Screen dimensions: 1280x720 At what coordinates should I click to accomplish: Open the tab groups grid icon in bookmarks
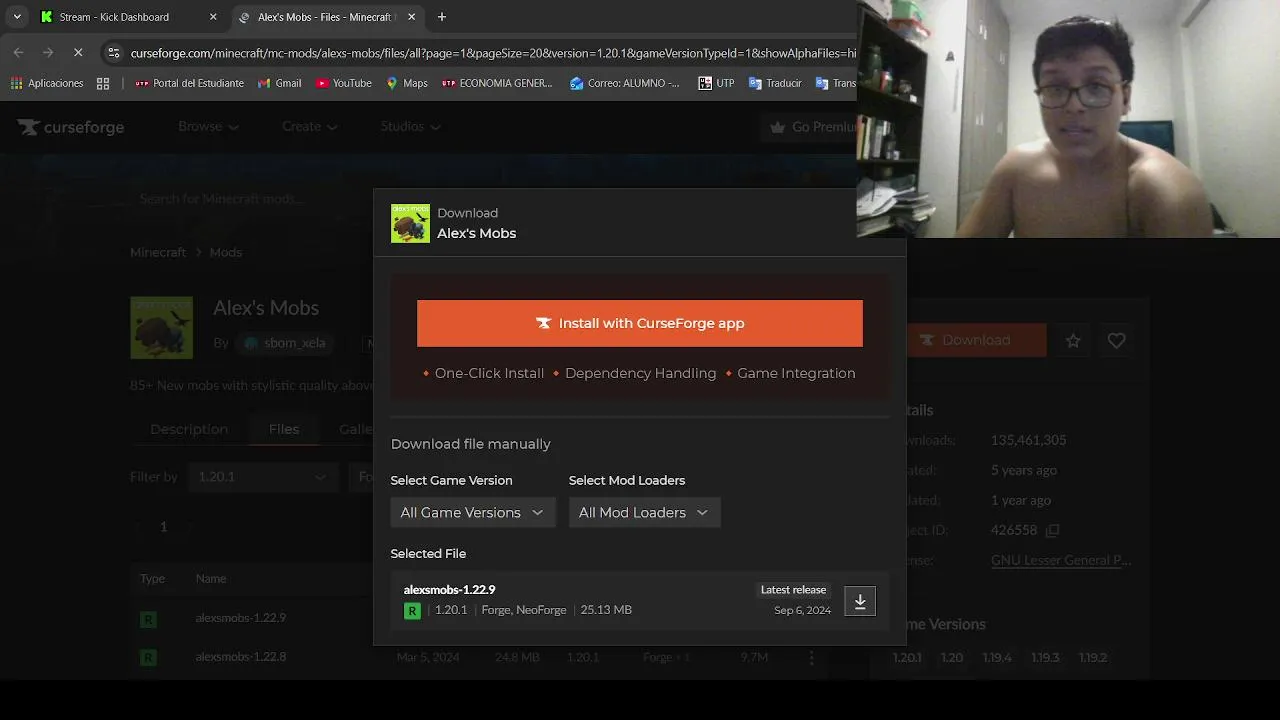coord(103,83)
